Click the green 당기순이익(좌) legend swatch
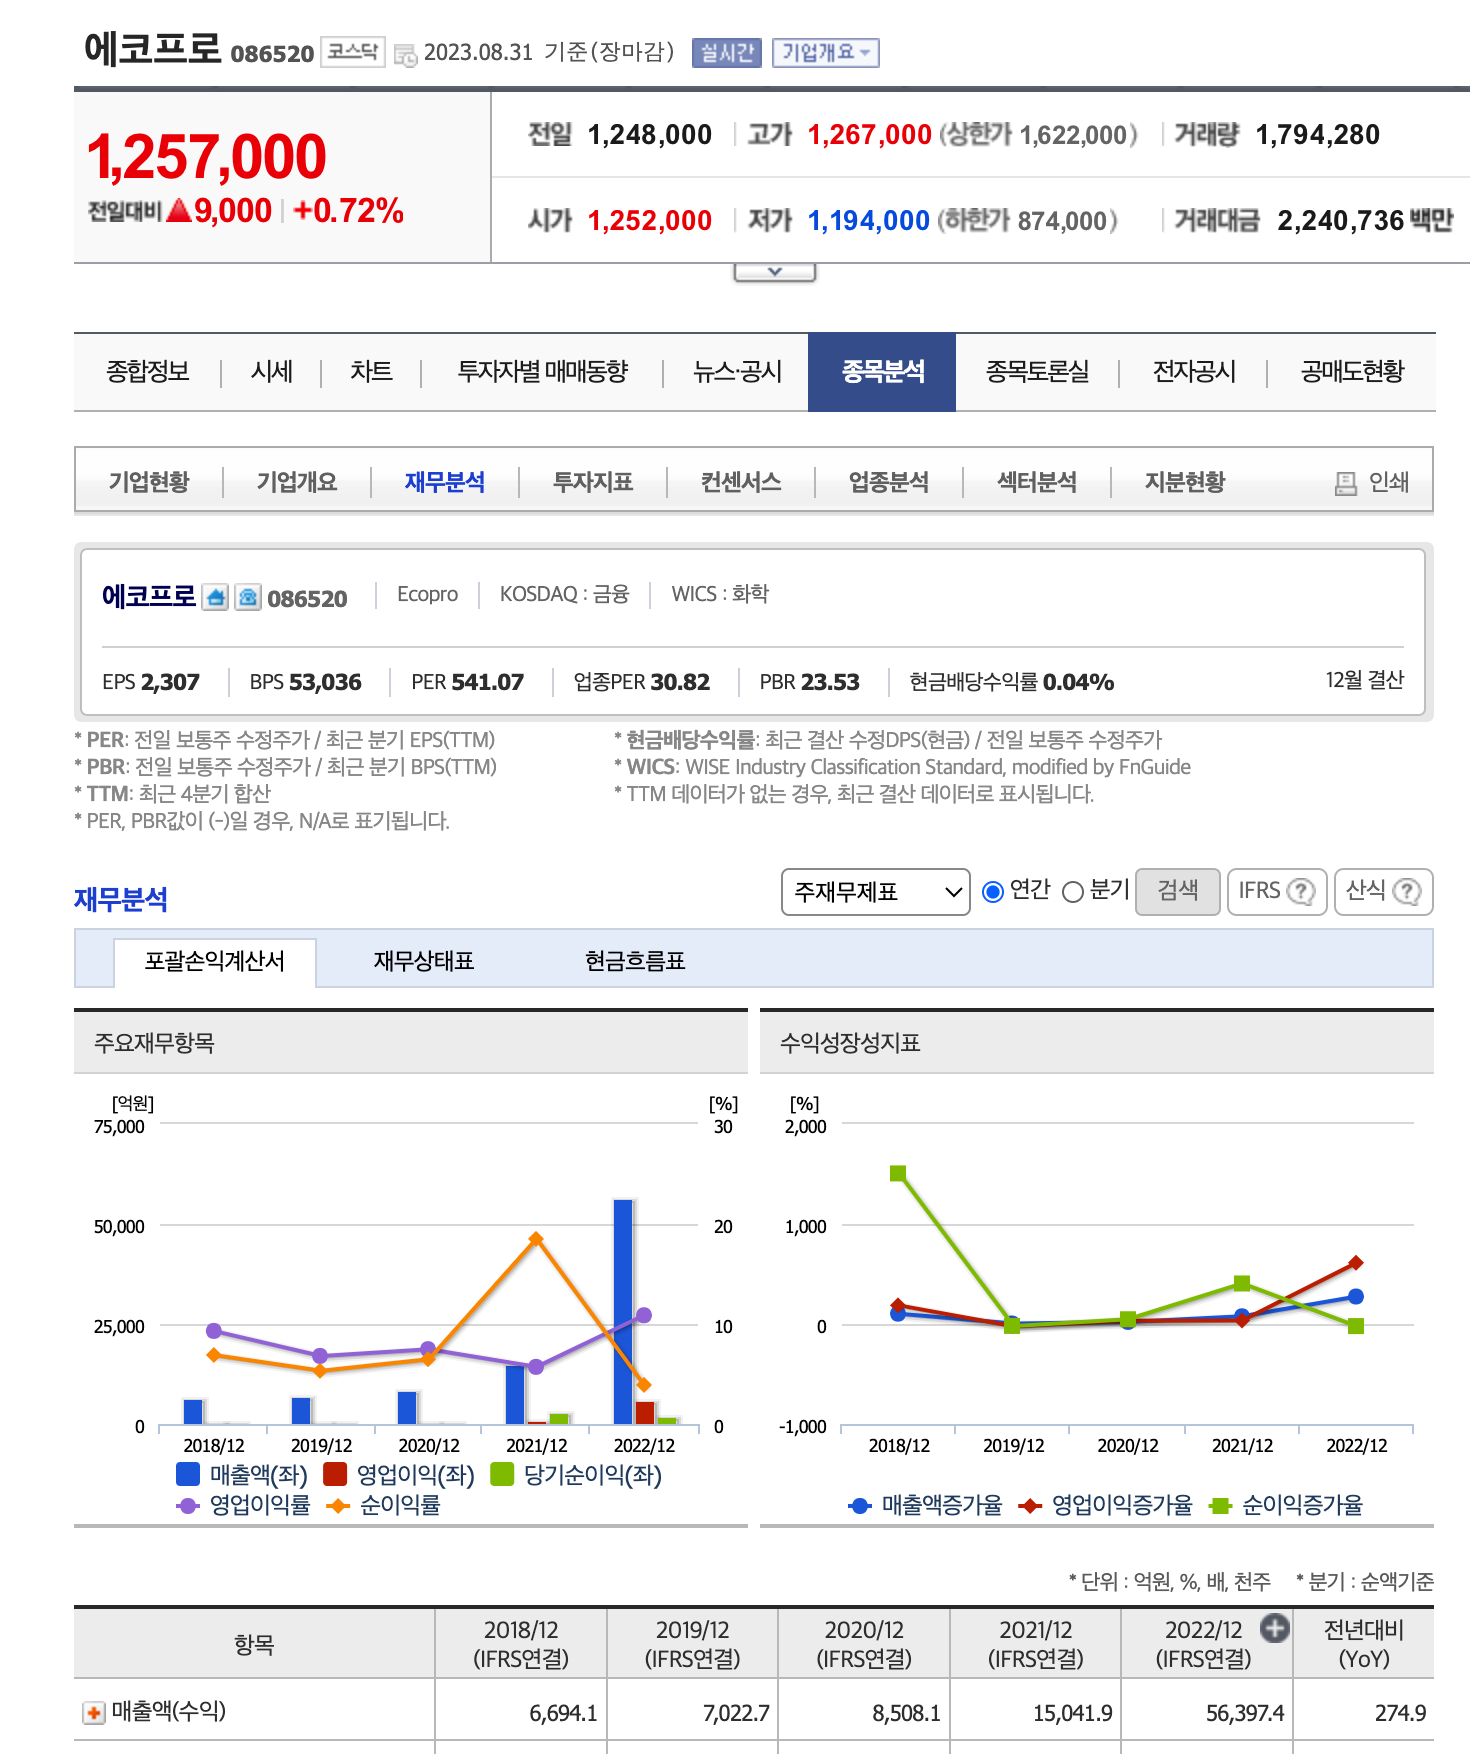This screenshot has width=1470, height=1754. pyautogui.click(x=502, y=1475)
